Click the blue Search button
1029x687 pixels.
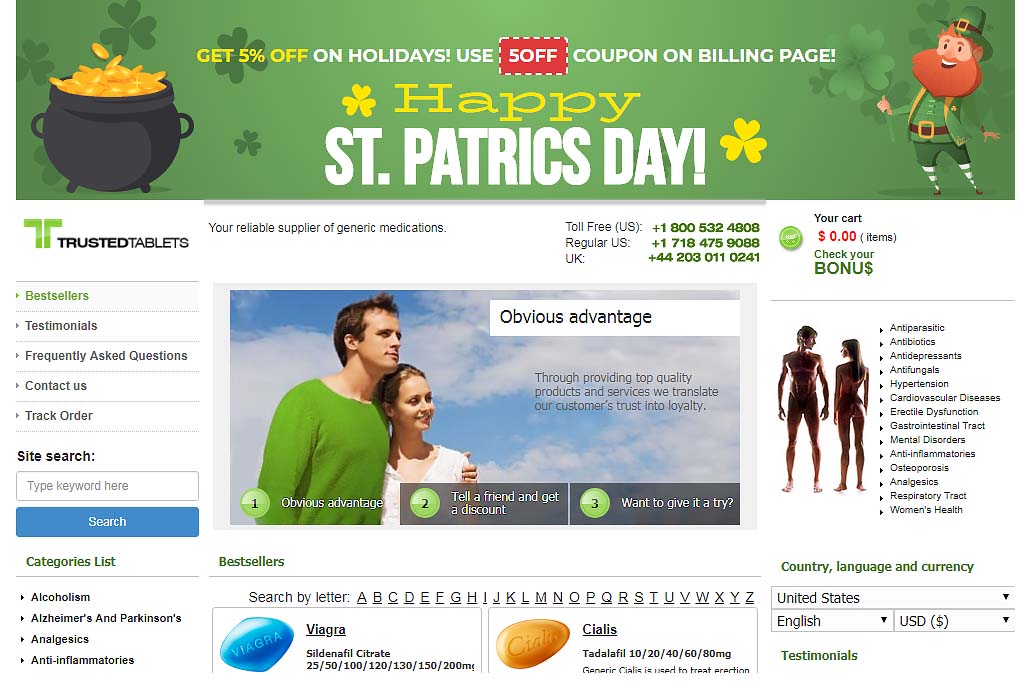(108, 522)
